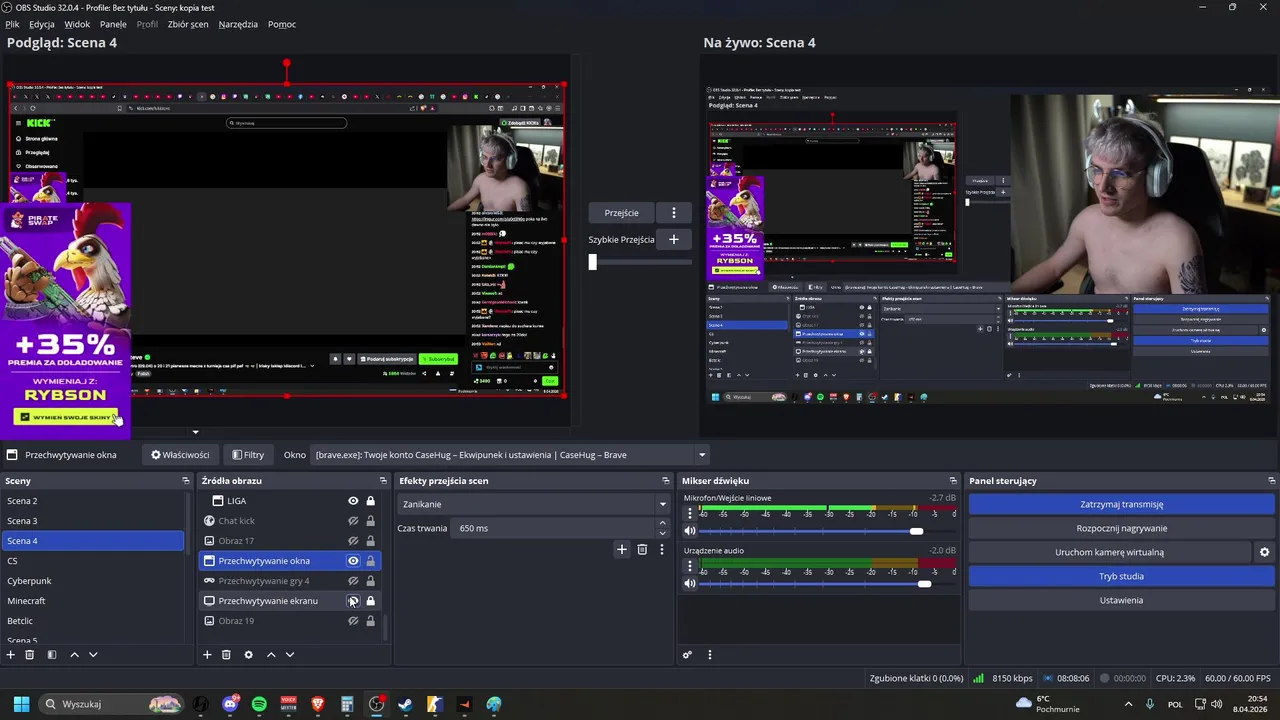Open Właściwości of selected source
This screenshot has height=720, width=1280.
(x=180, y=455)
